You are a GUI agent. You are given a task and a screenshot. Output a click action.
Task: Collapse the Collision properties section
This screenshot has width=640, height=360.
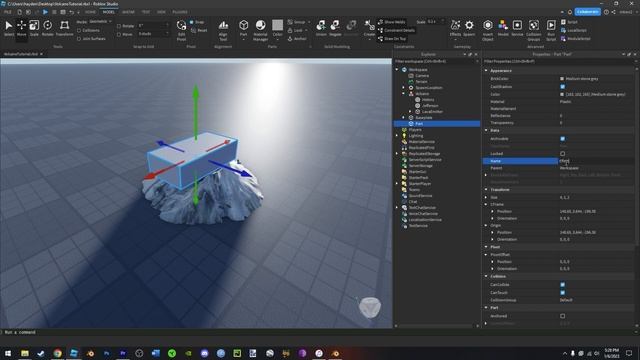(486, 276)
